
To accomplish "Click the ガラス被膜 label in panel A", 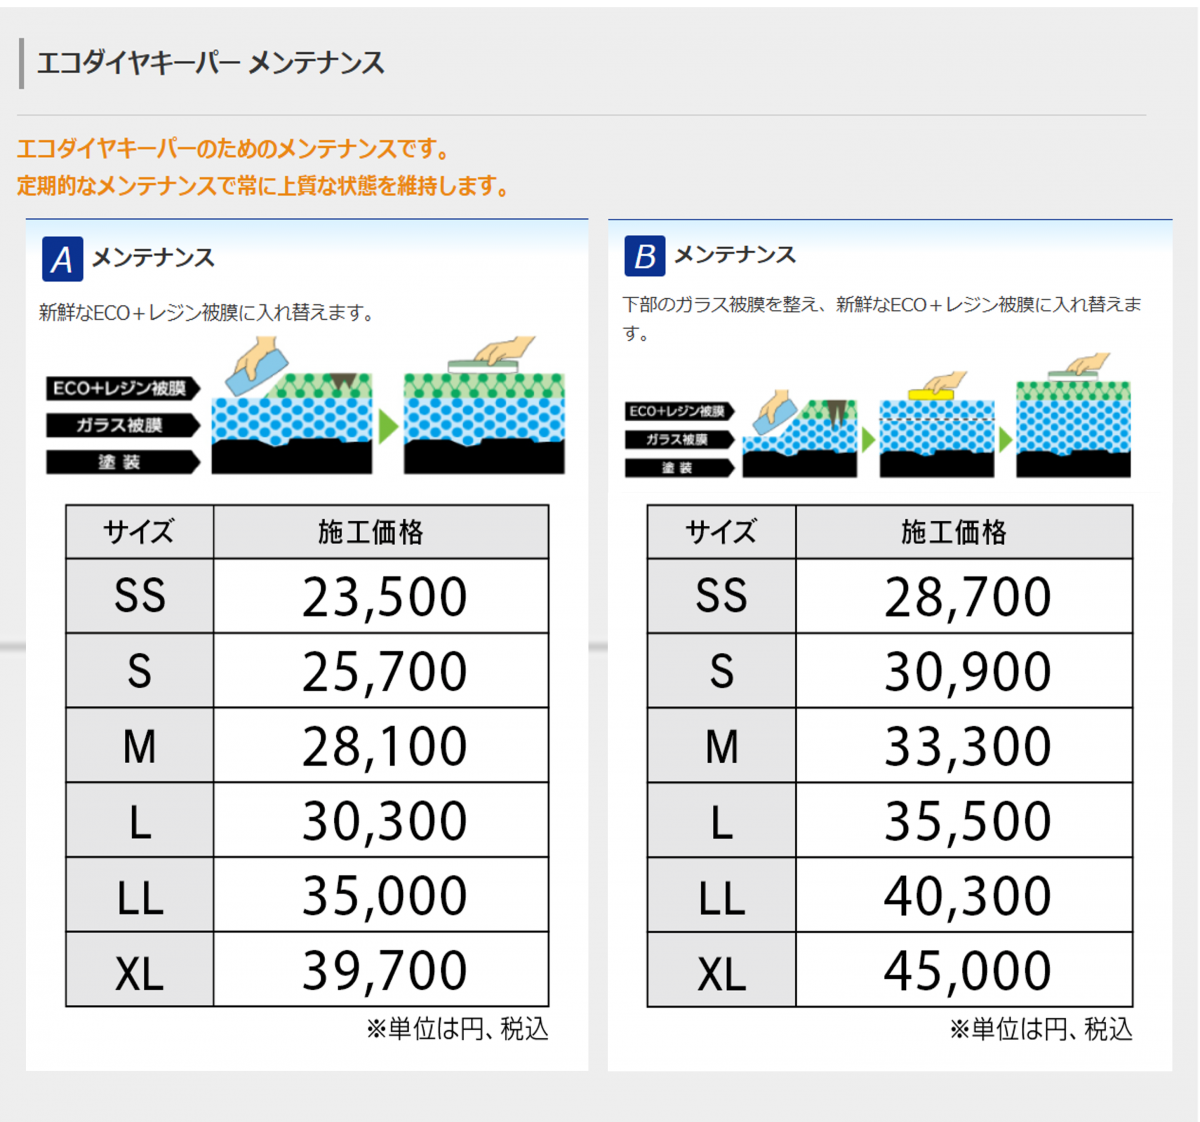I will coord(121,425).
